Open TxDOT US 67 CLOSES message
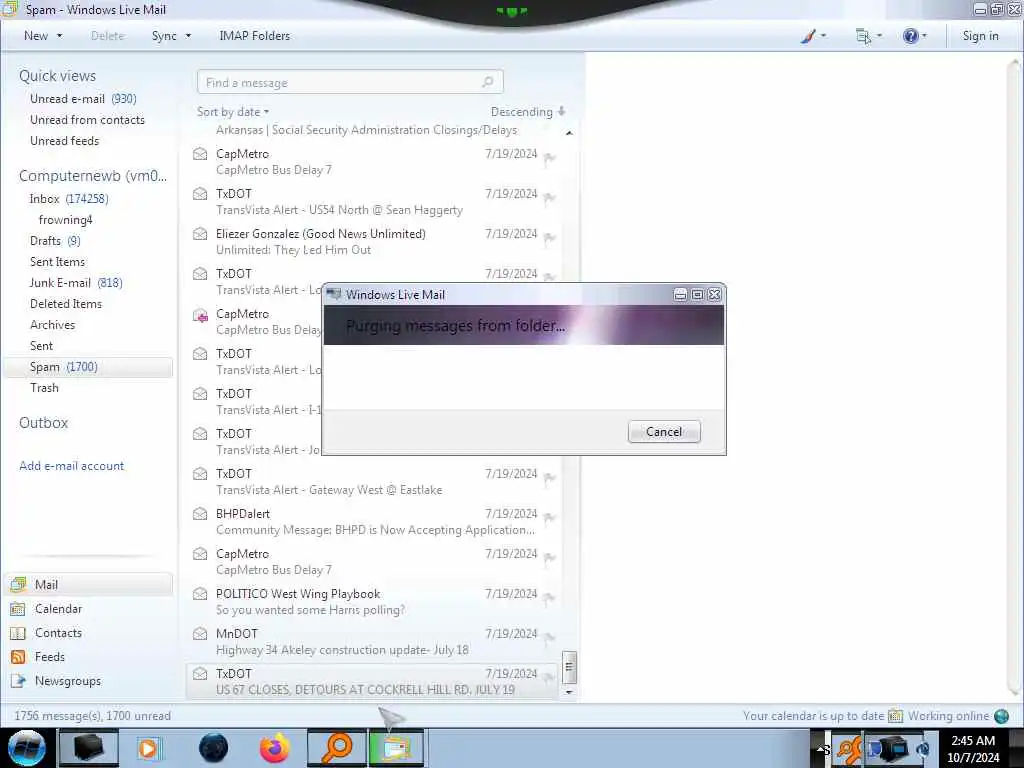 [x=372, y=681]
